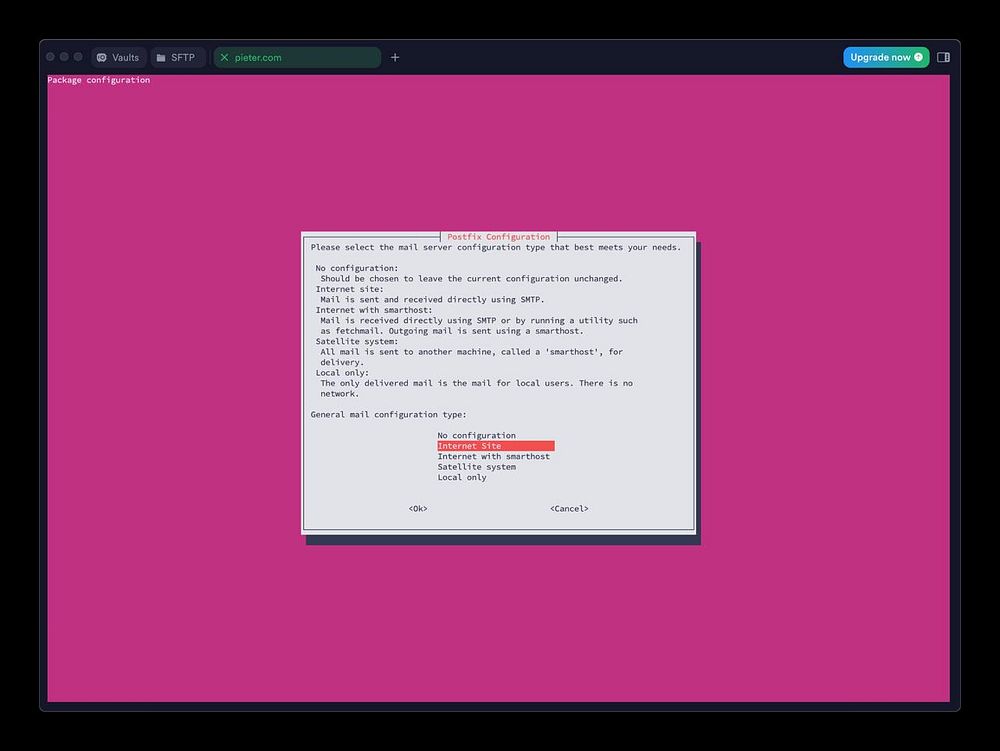This screenshot has height=751, width=1000.
Task: Toggle the sidebar panel icon
Action: [x=943, y=57]
